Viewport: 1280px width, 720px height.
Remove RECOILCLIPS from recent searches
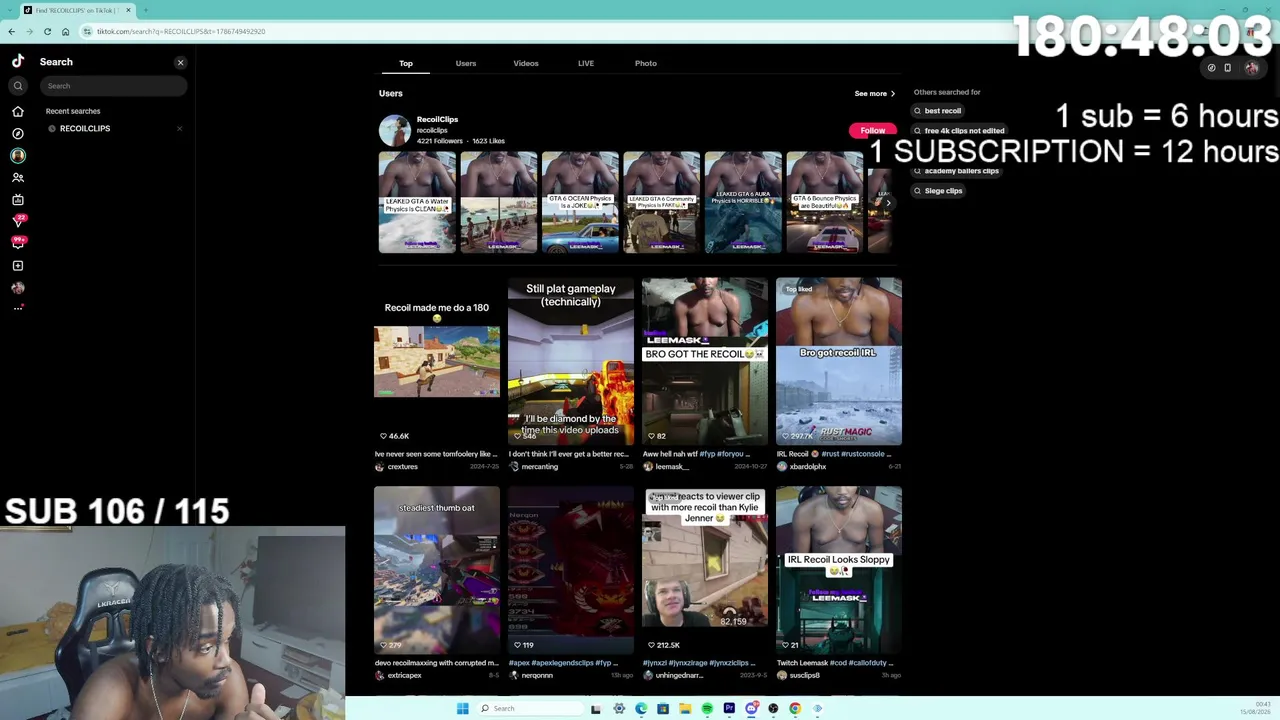click(x=180, y=129)
